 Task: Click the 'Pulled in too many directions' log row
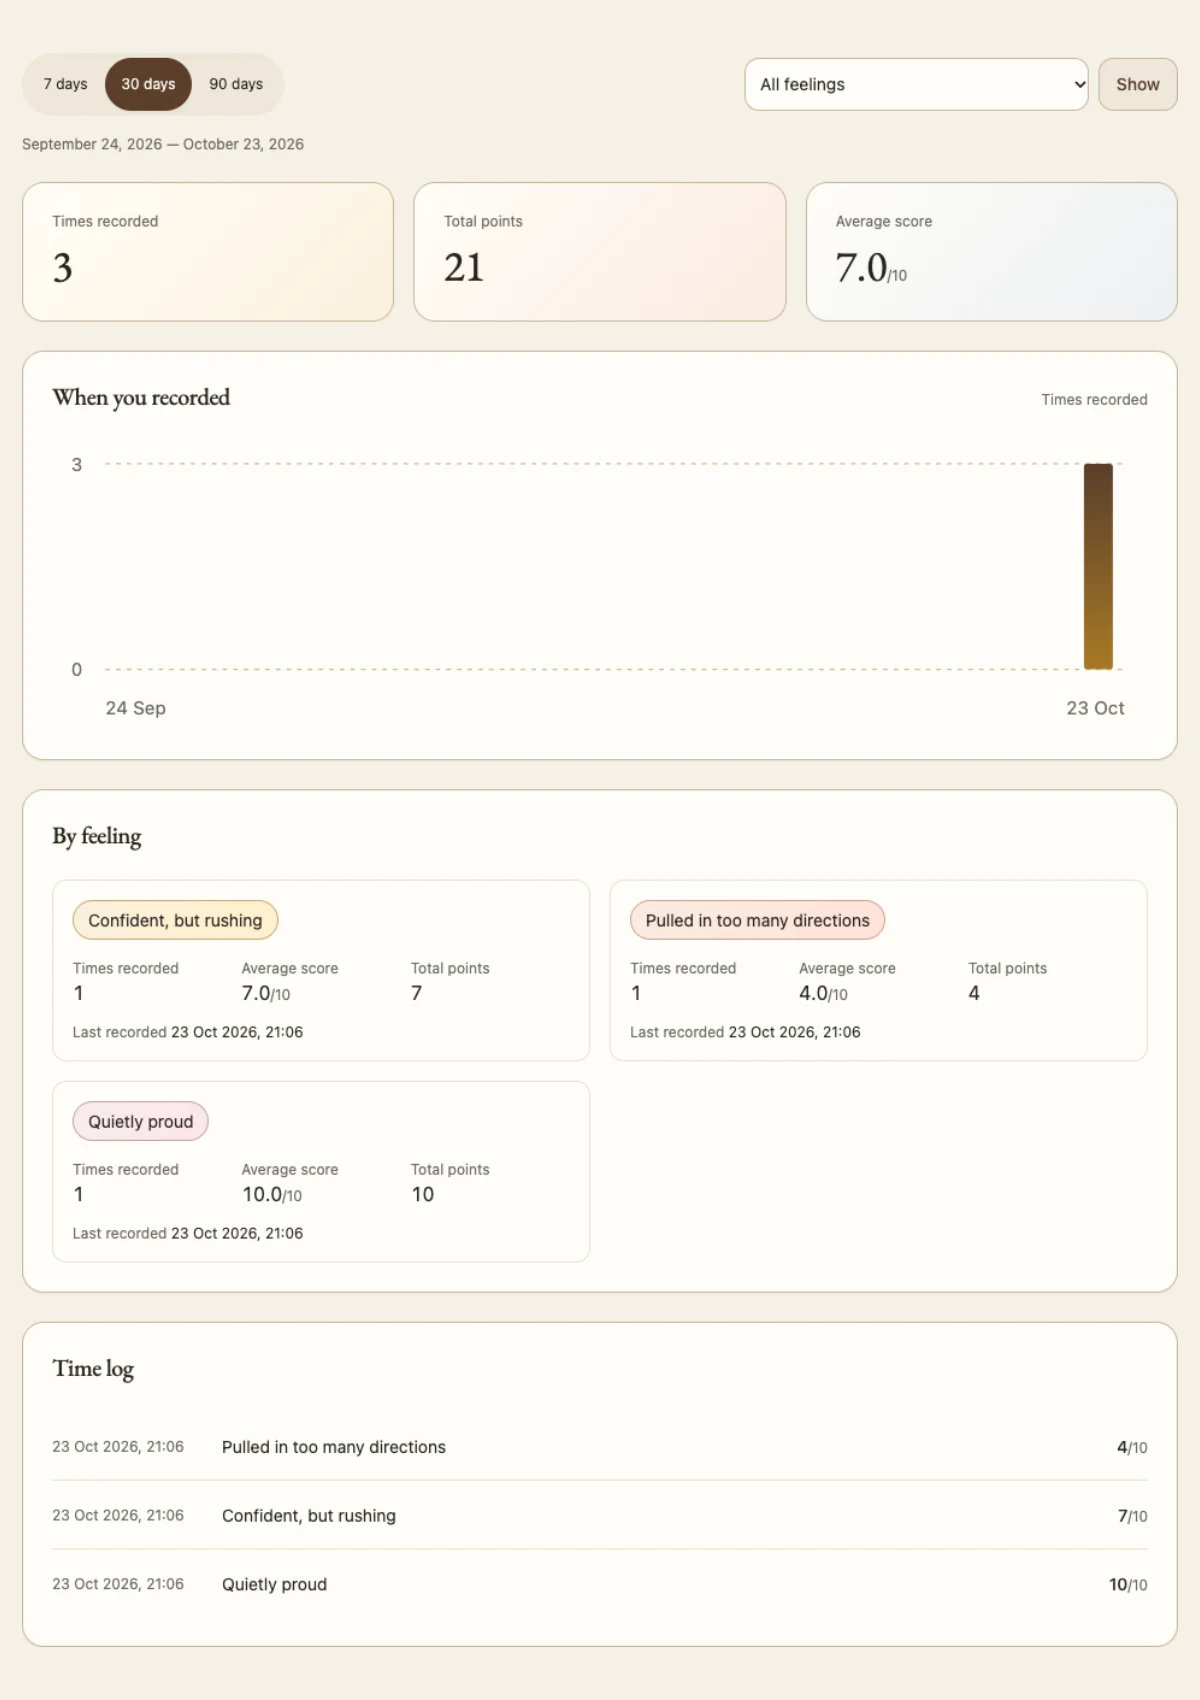600,1447
